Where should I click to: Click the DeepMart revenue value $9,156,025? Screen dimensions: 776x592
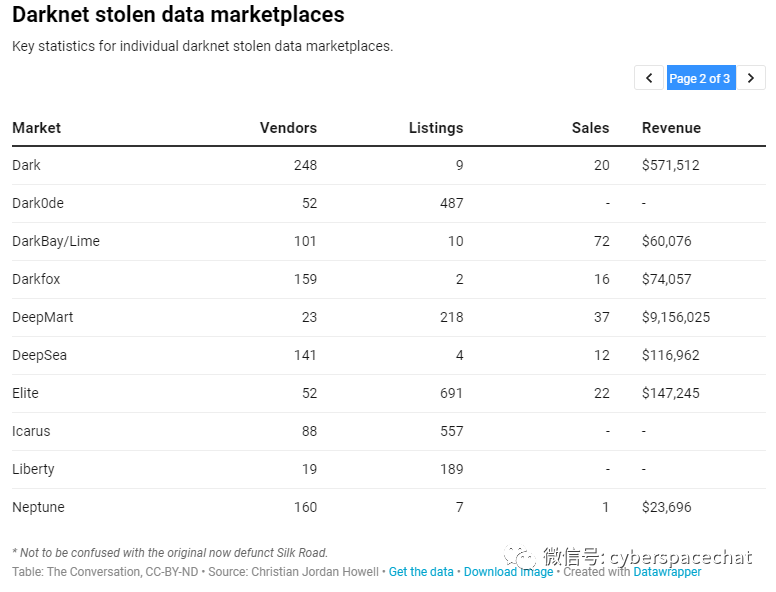point(676,317)
